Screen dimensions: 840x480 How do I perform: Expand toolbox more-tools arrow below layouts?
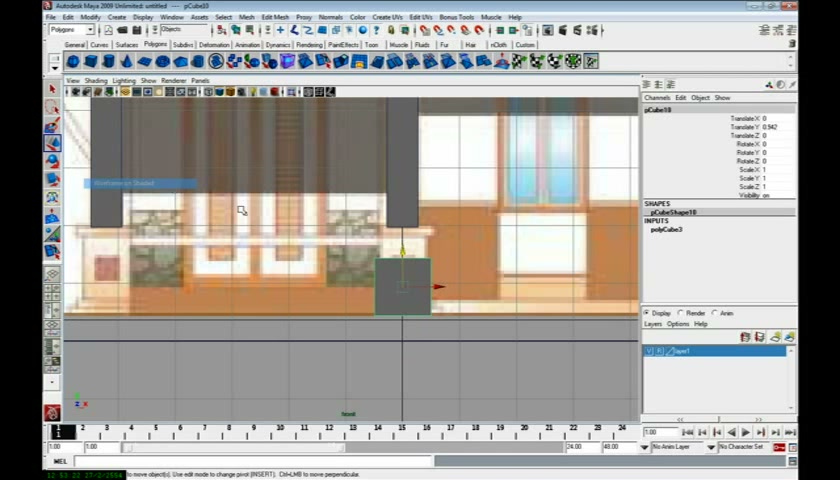tap(52, 382)
